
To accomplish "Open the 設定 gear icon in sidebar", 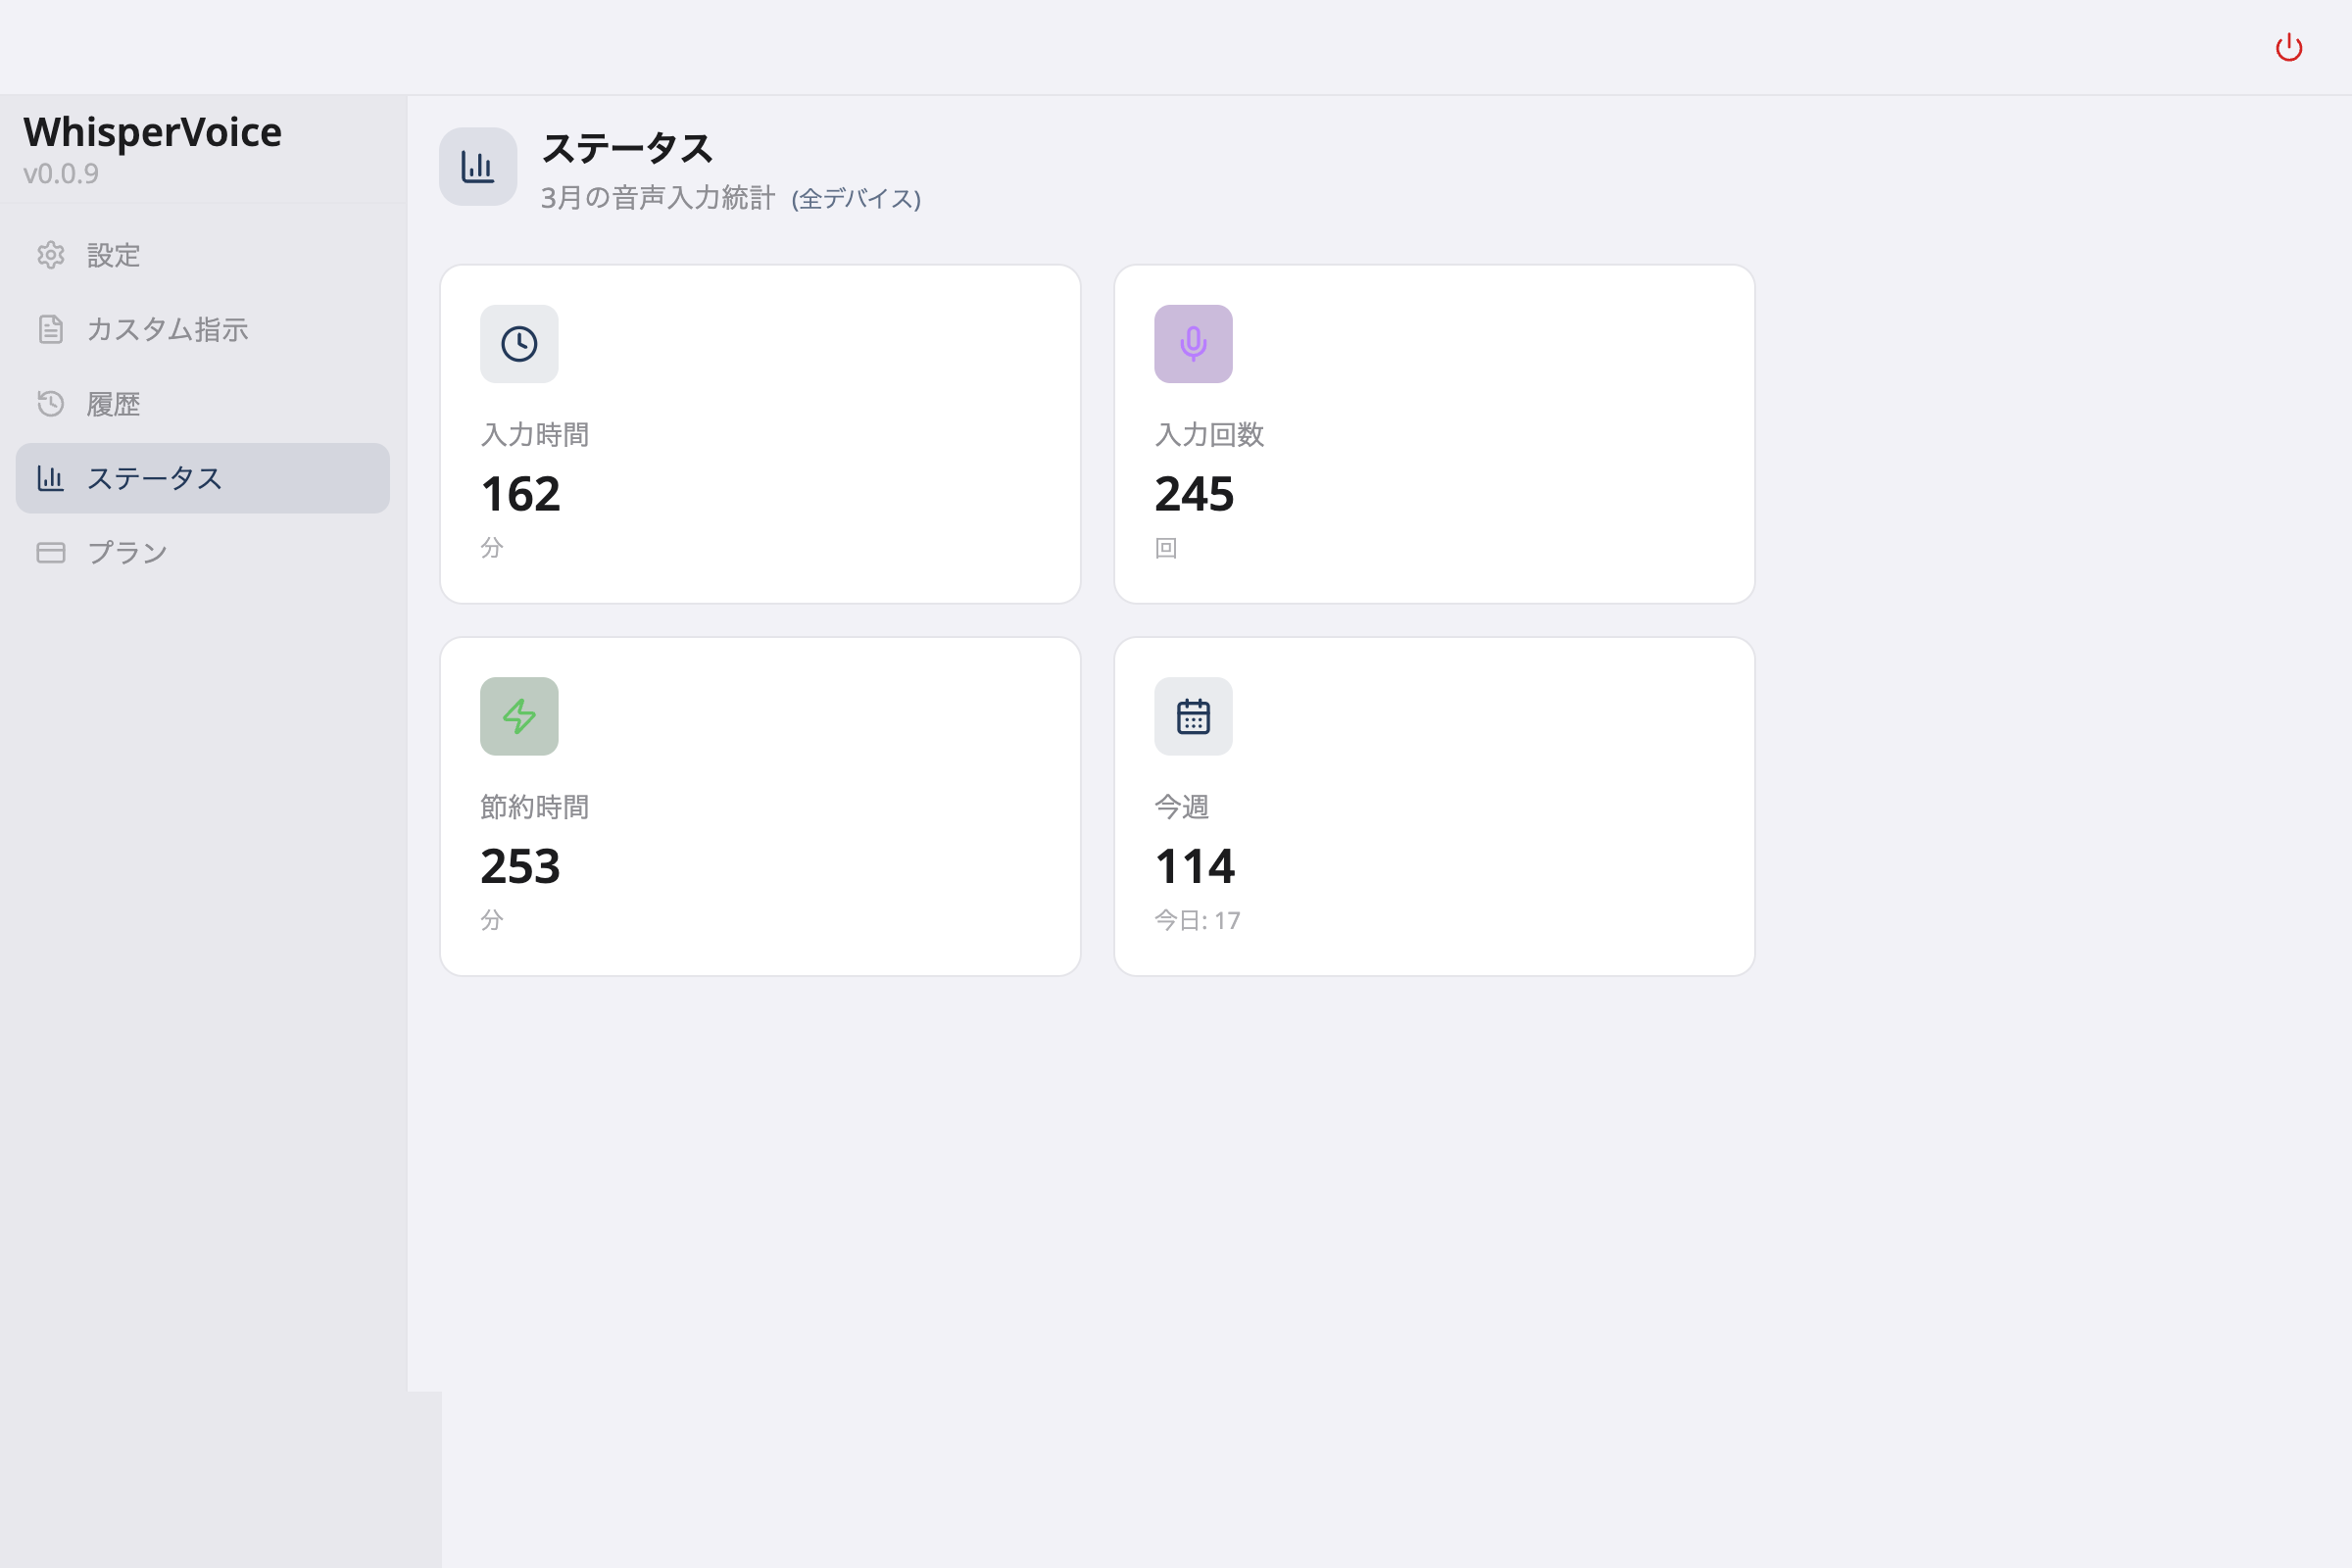I will 51,256.
